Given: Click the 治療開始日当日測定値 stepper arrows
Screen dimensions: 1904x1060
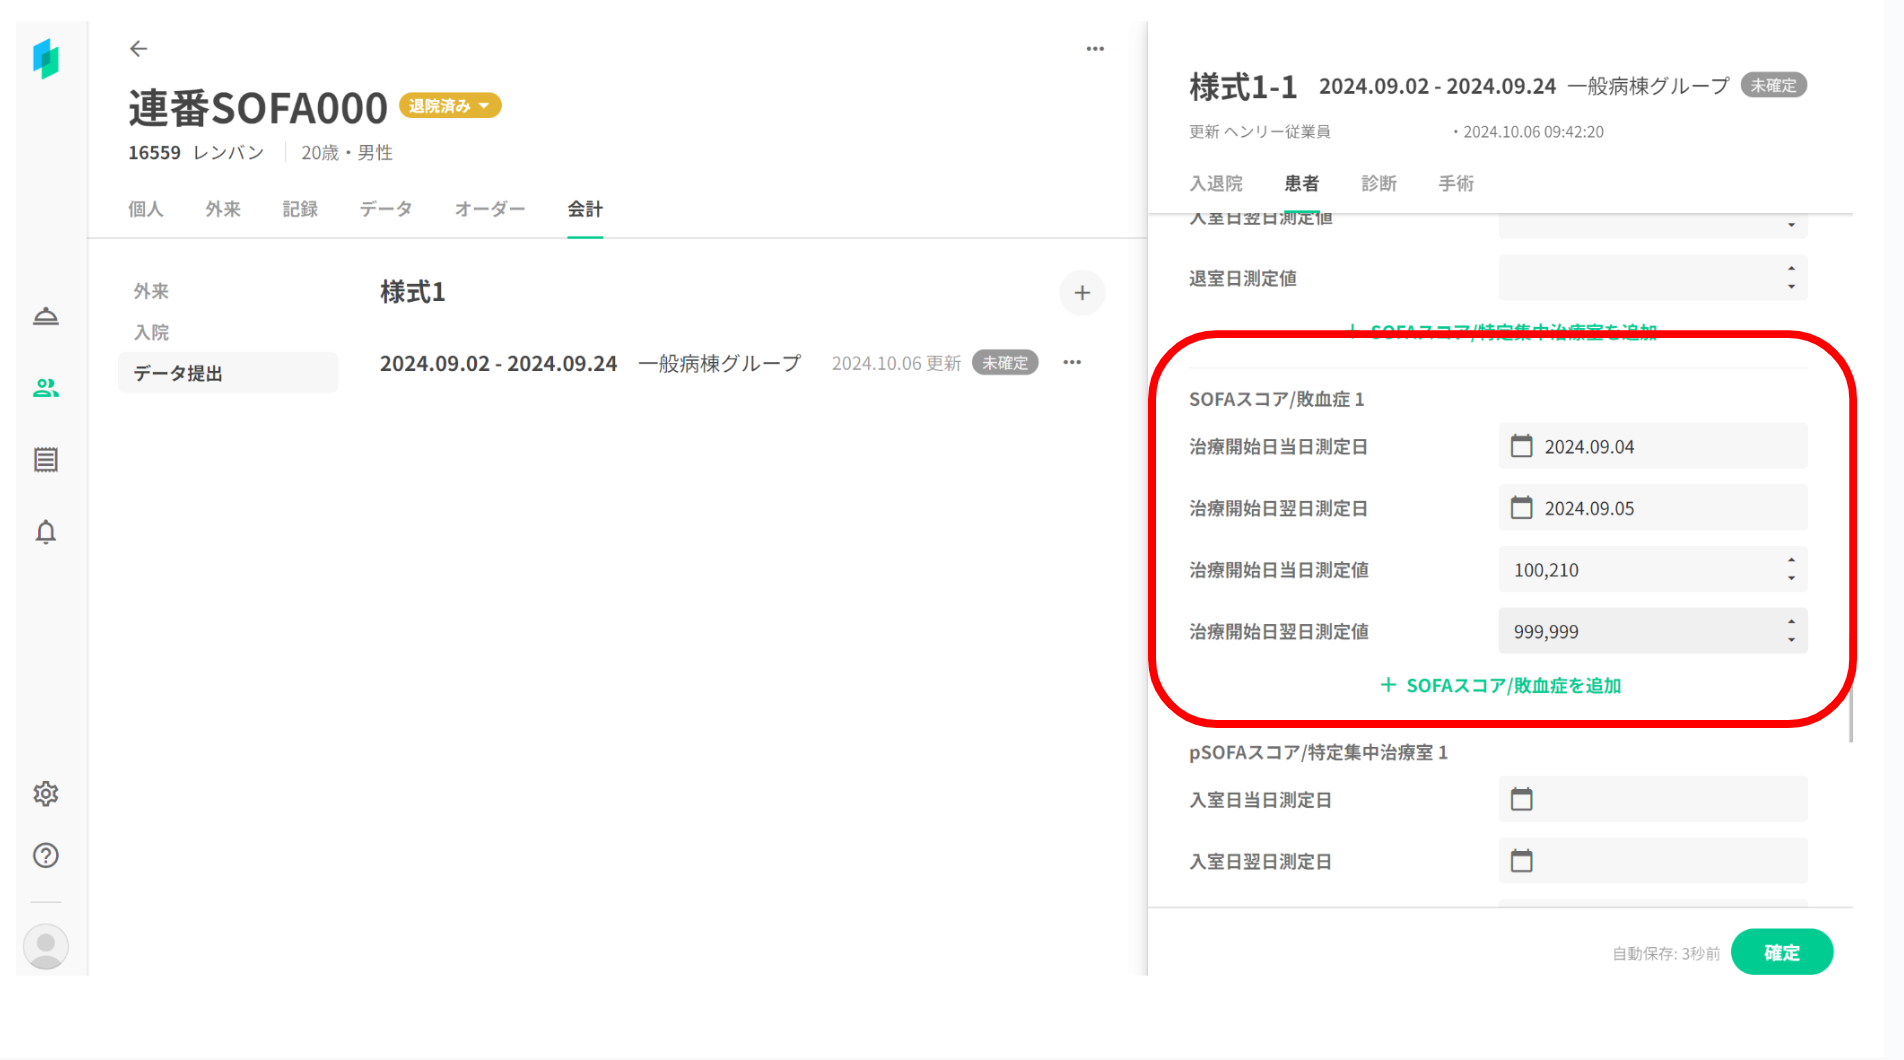Looking at the screenshot, I should coord(1791,570).
